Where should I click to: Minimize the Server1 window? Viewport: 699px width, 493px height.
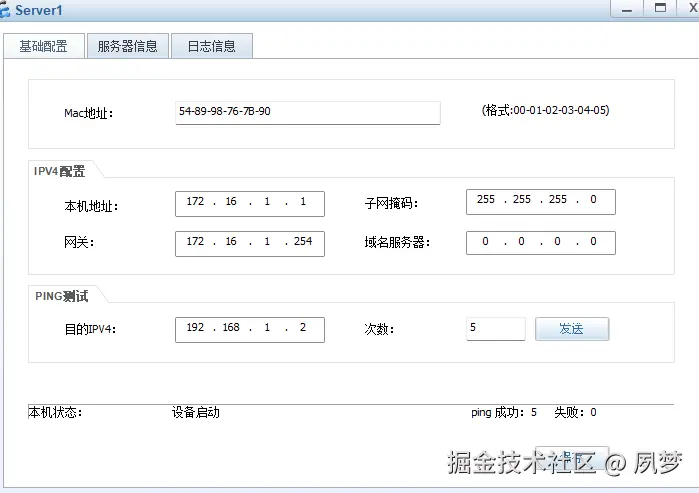(627, 9)
